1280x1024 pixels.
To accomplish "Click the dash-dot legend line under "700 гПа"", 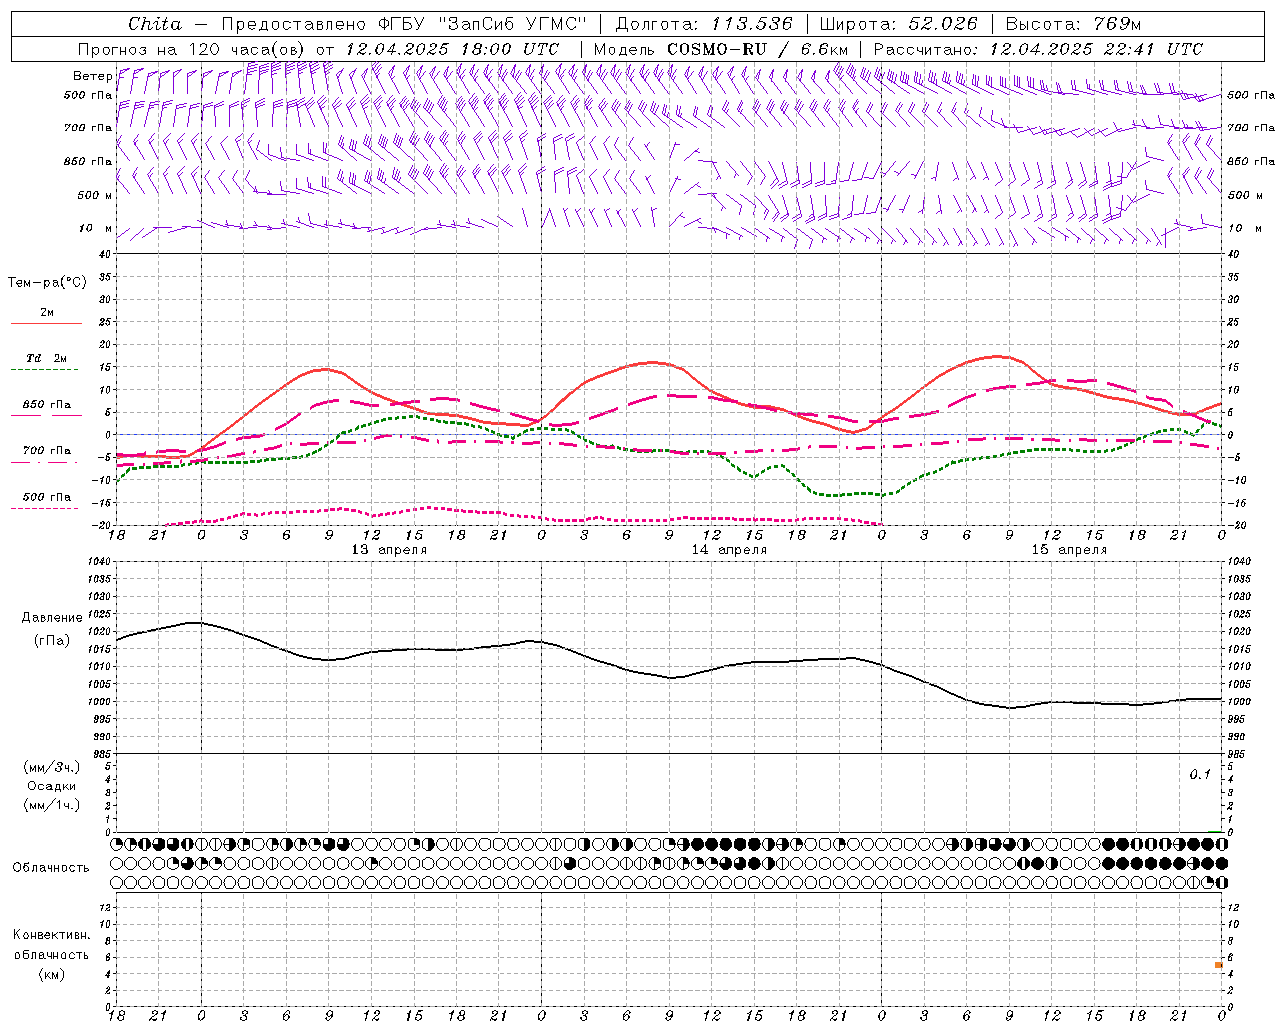I will click(x=45, y=462).
